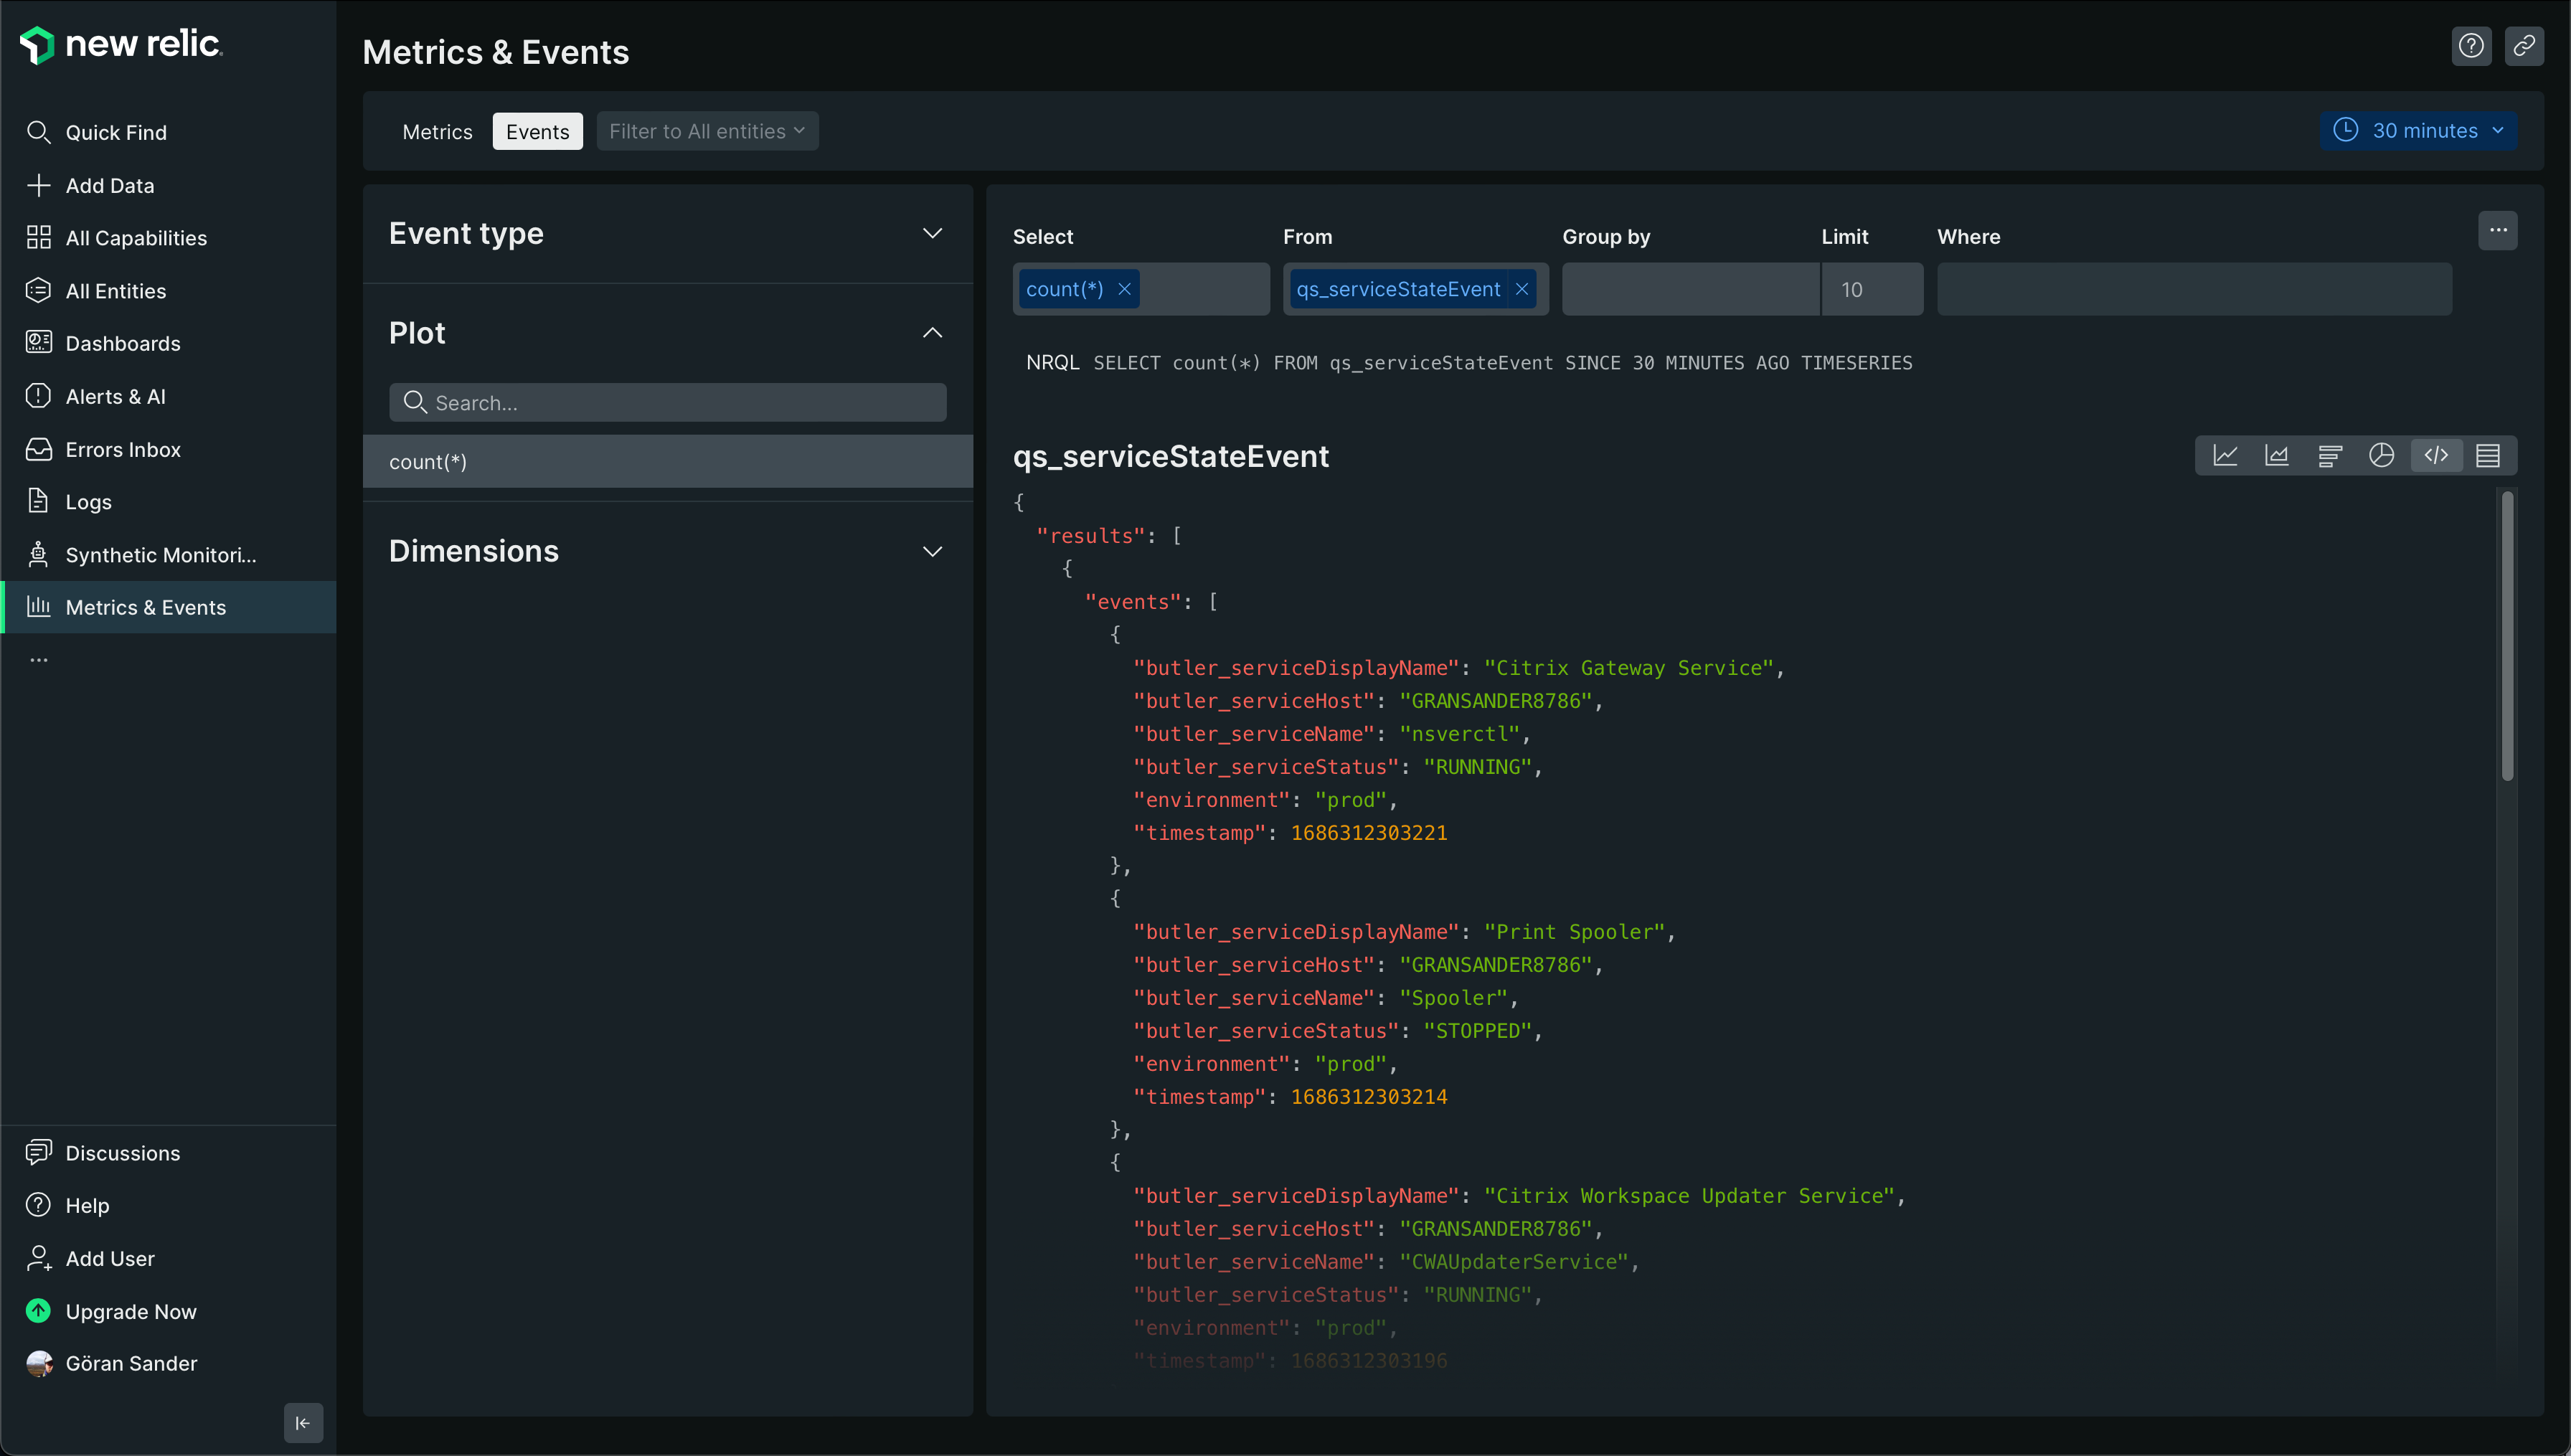This screenshot has height=1456, width=2571.
Task: Open the help question mark icon
Action: (x=2471, y=46)
